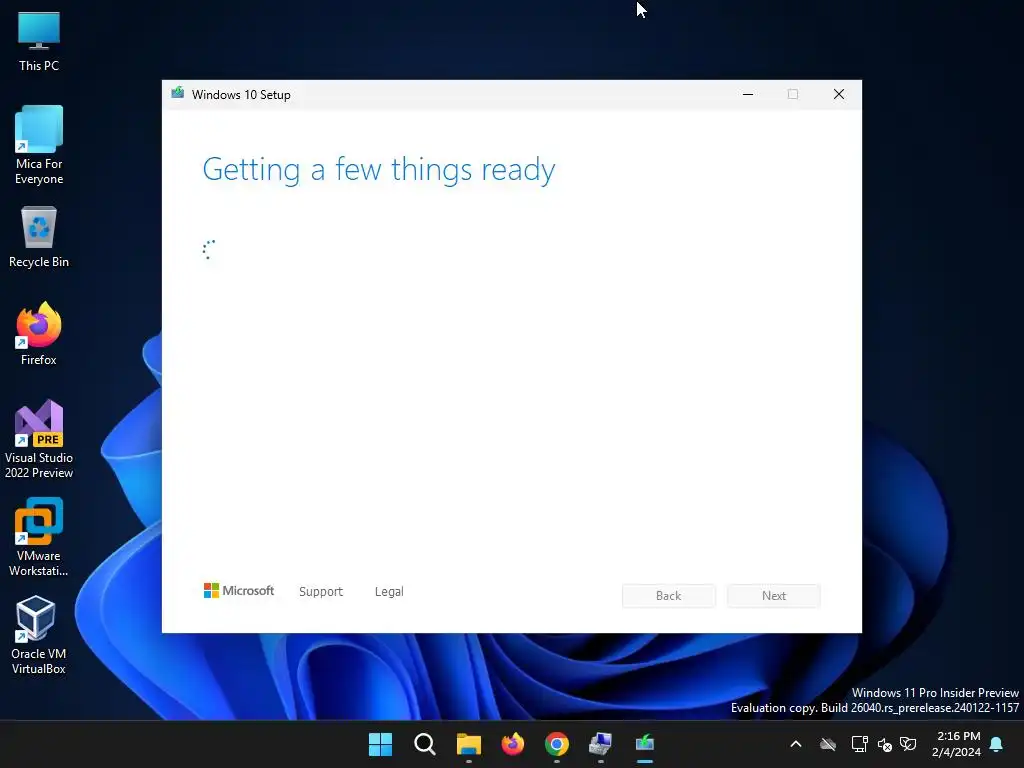Open taskbar Search
This screenshot has width=1024, height=768.
[x=424, y=744]
